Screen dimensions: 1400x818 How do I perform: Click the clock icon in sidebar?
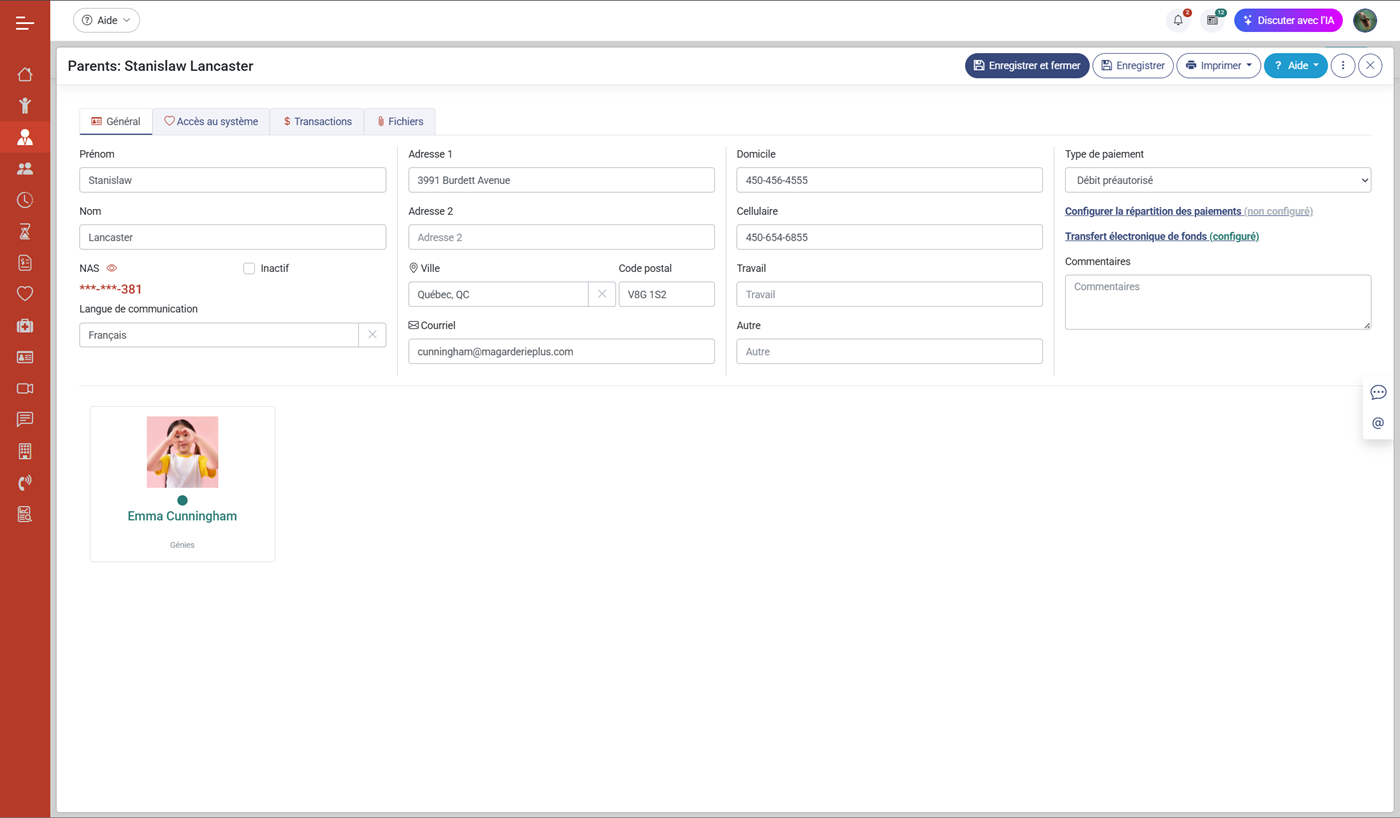[x=25, y=200]
